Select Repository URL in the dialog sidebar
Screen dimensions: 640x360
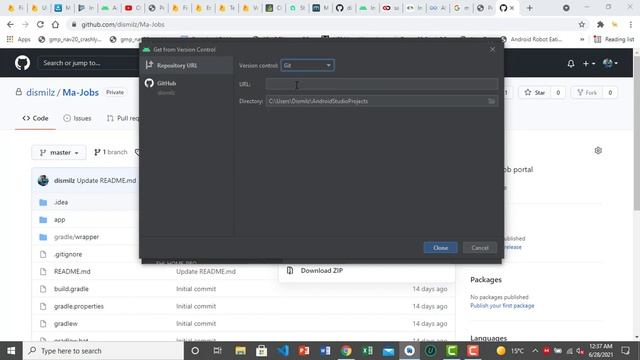point(186,65)
